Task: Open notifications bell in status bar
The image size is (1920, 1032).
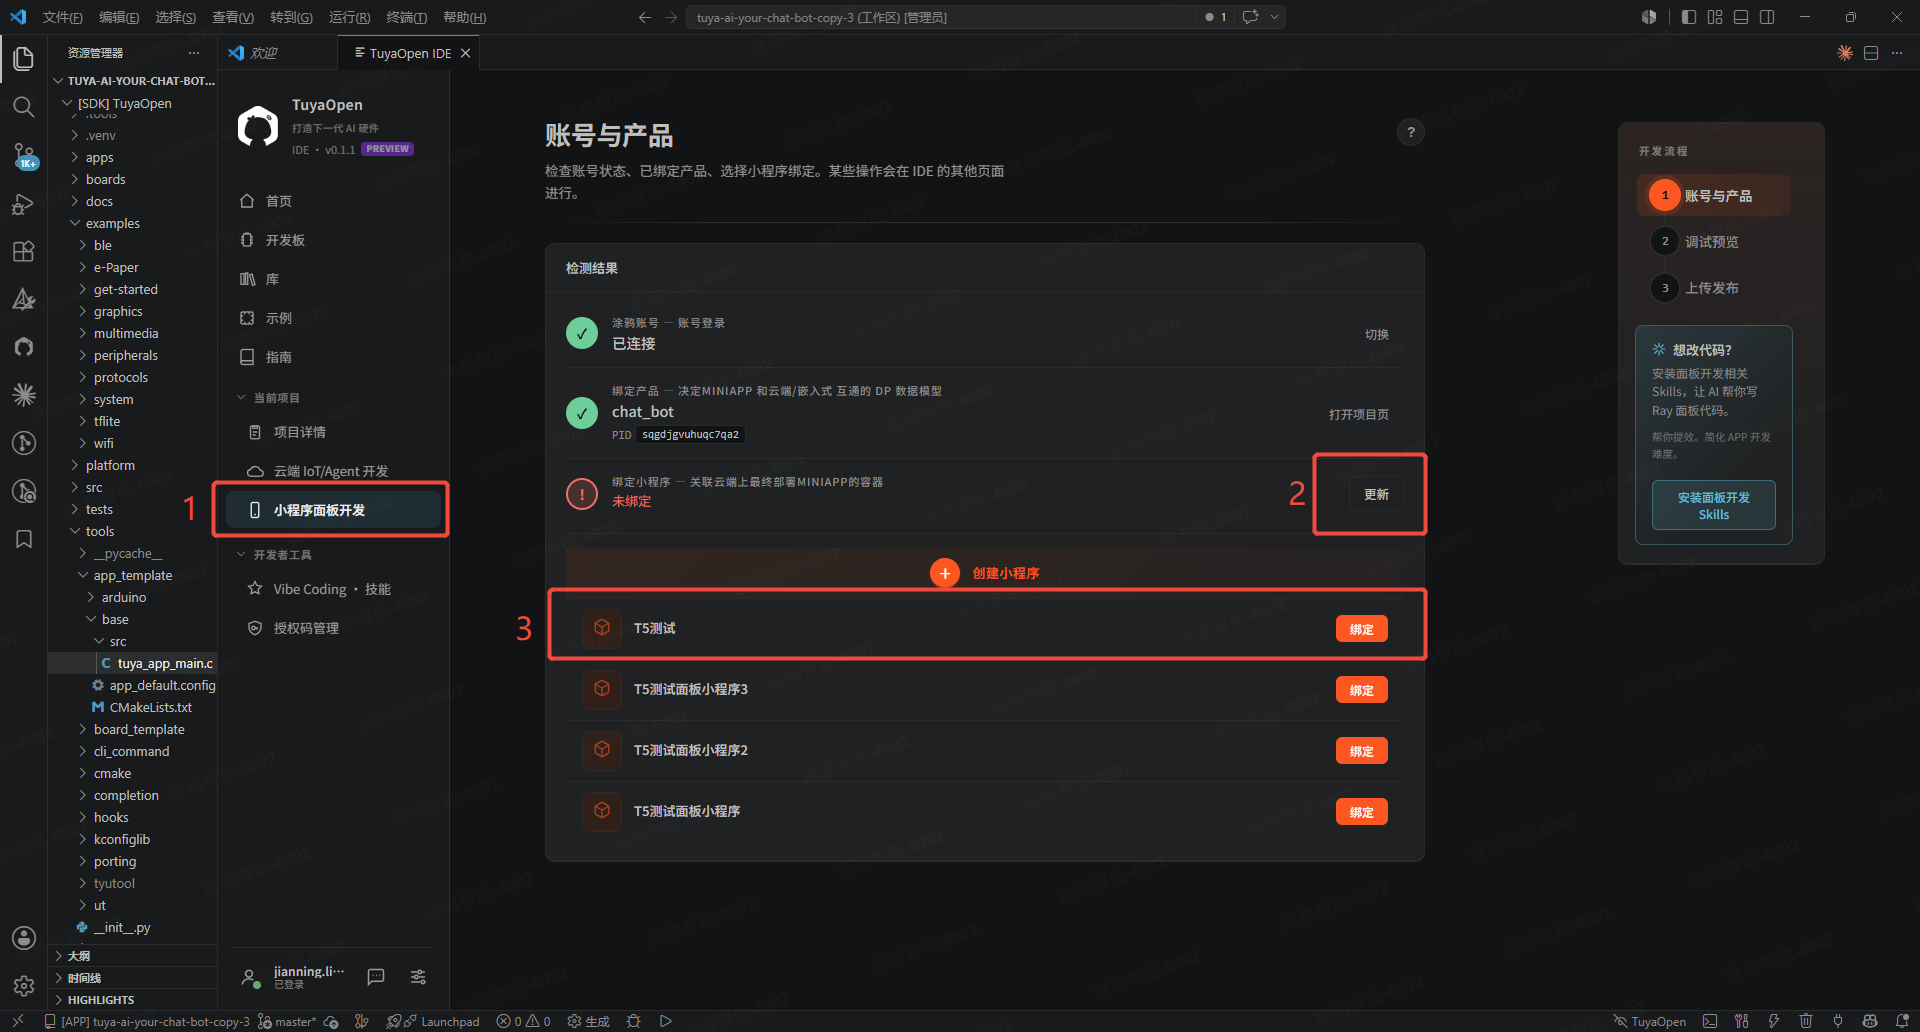Action: click(1902, 1021)
